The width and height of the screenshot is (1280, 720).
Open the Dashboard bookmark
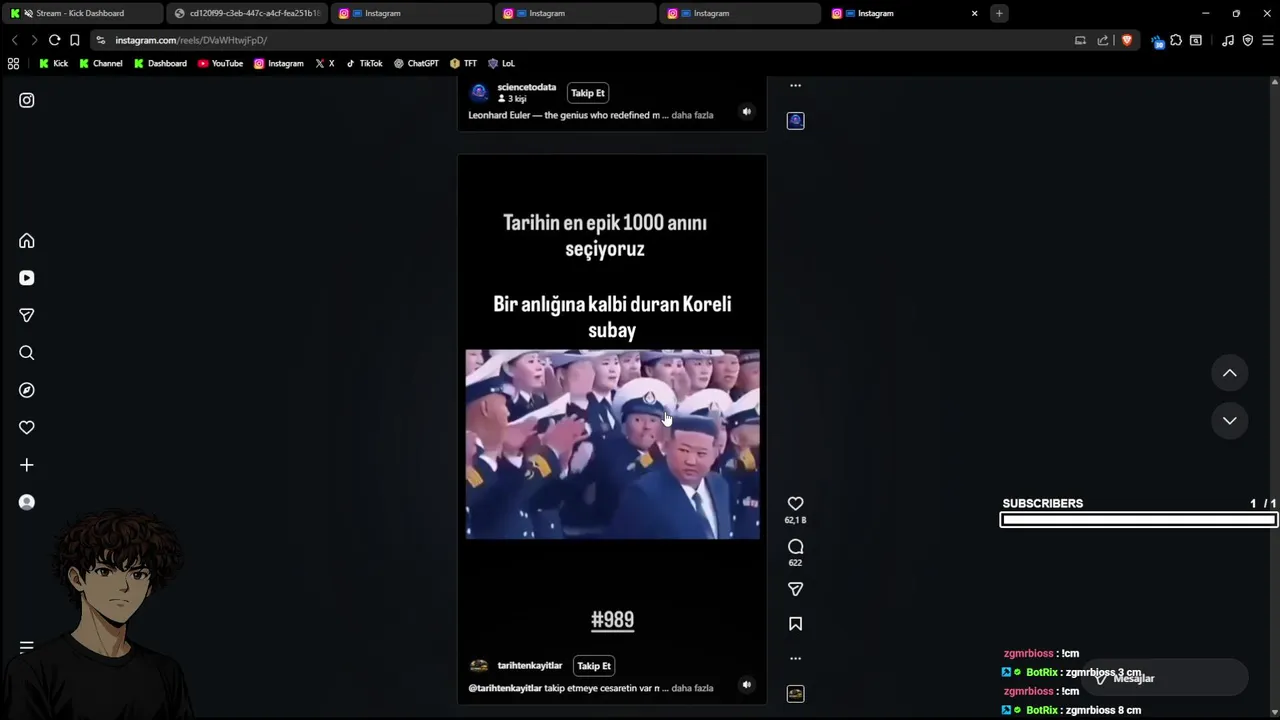click(160, 63)
